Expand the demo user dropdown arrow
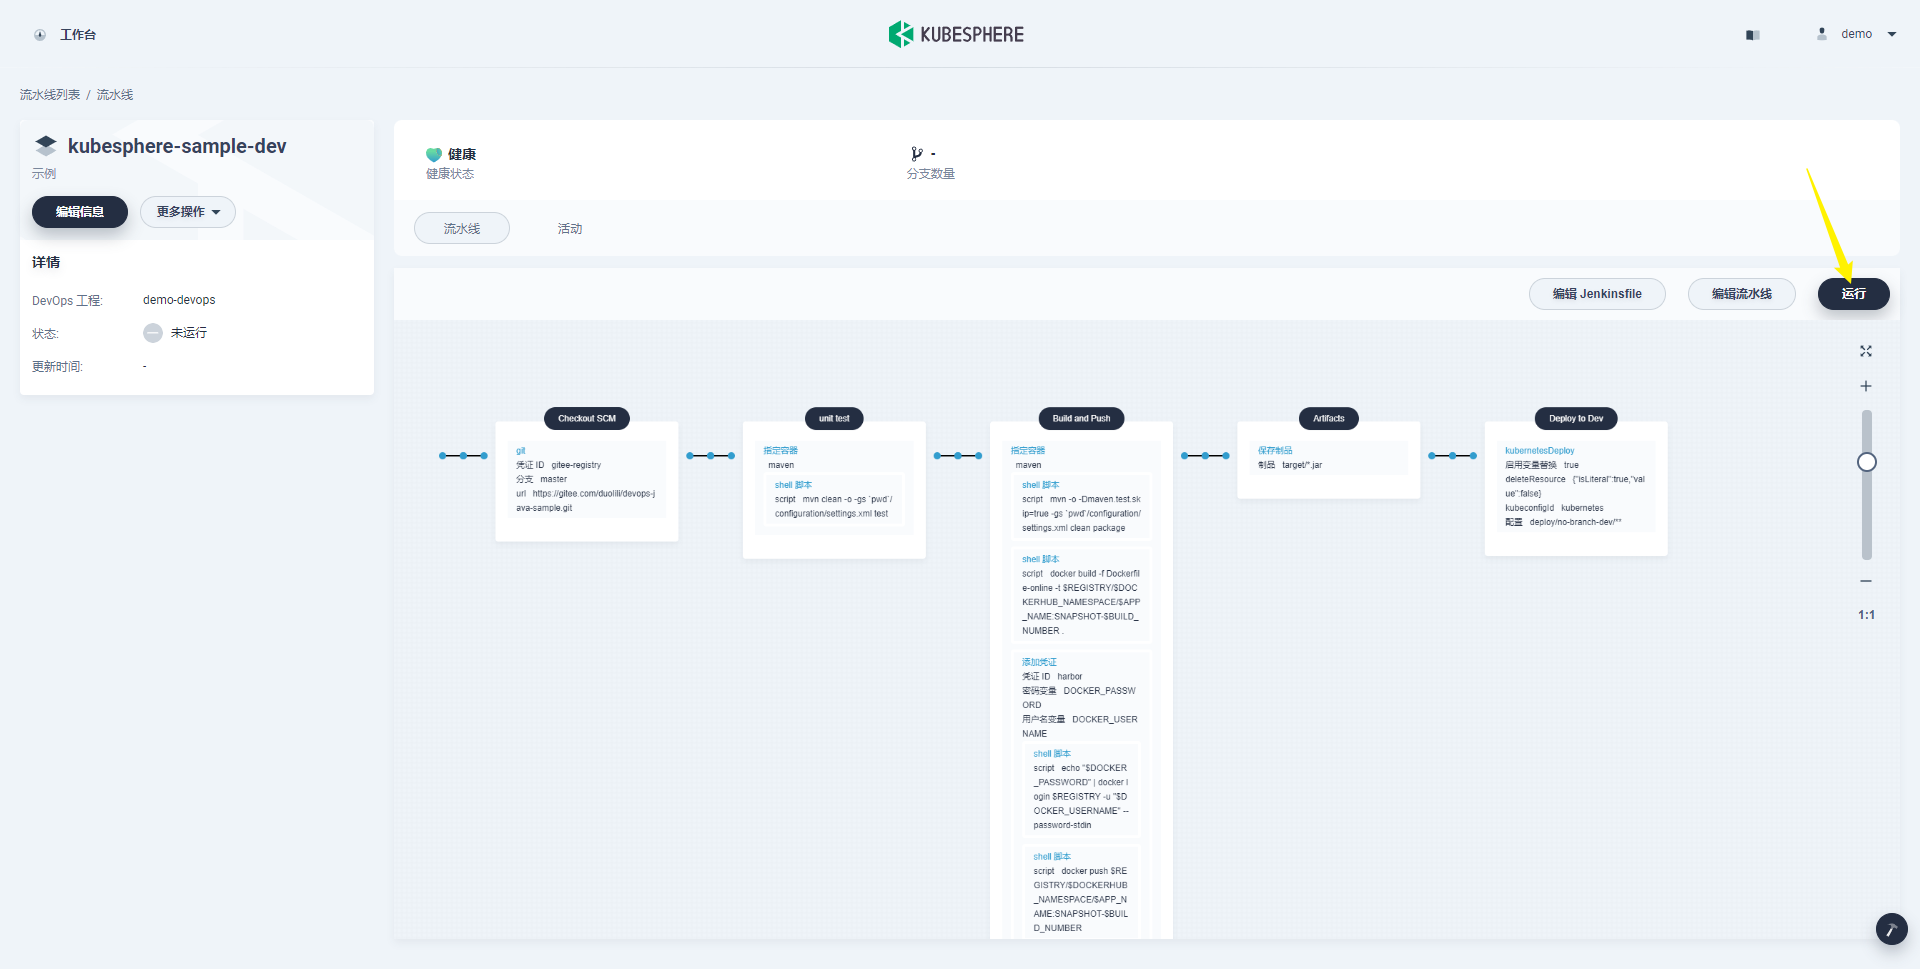This screenshot has height=969, width=1920. pos(1892,34)
